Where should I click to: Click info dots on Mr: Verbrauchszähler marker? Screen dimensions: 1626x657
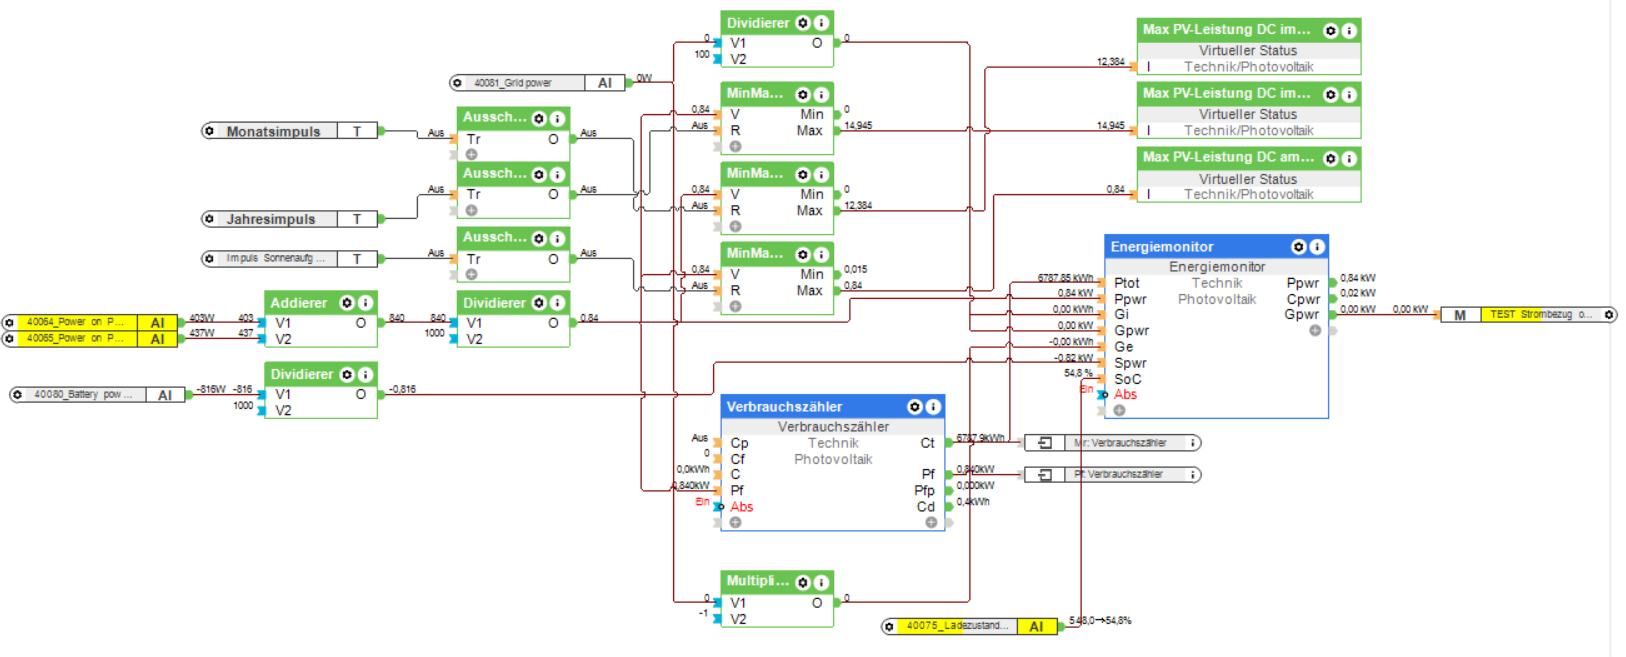tap(1193, 443)
